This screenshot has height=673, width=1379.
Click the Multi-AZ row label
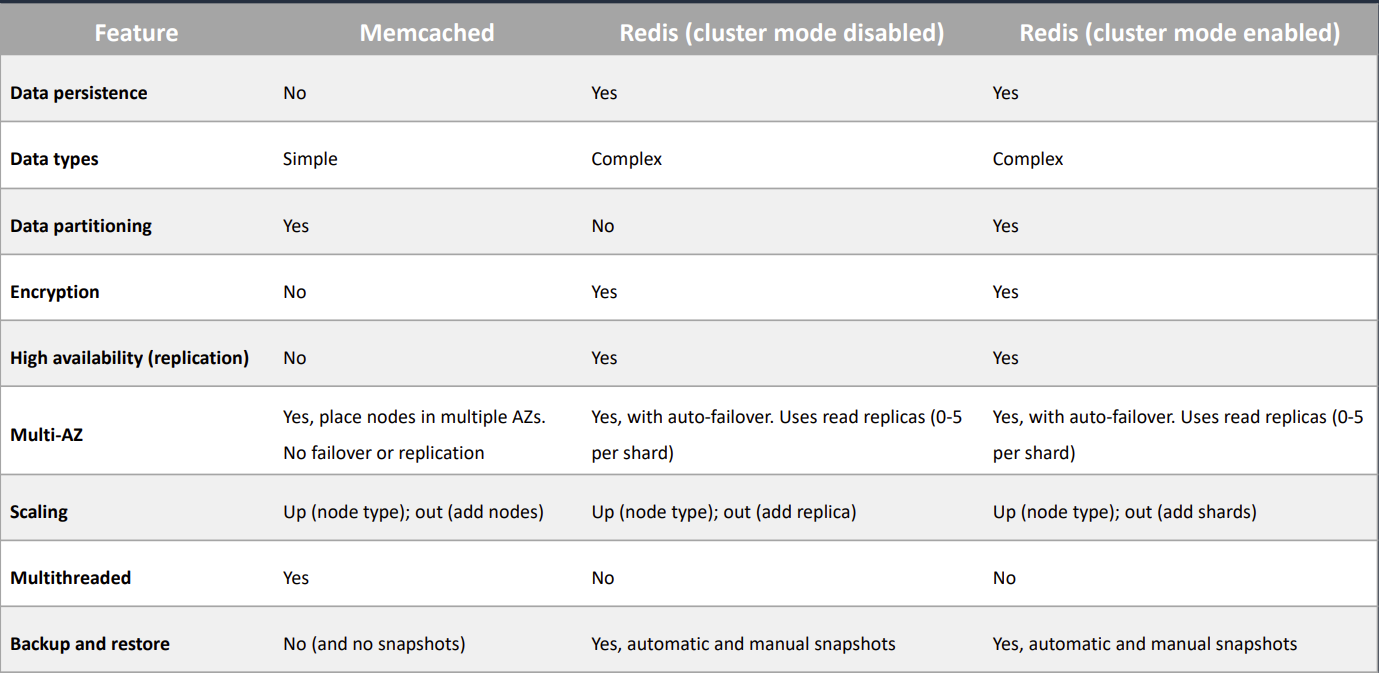click(x=46, y=435)
